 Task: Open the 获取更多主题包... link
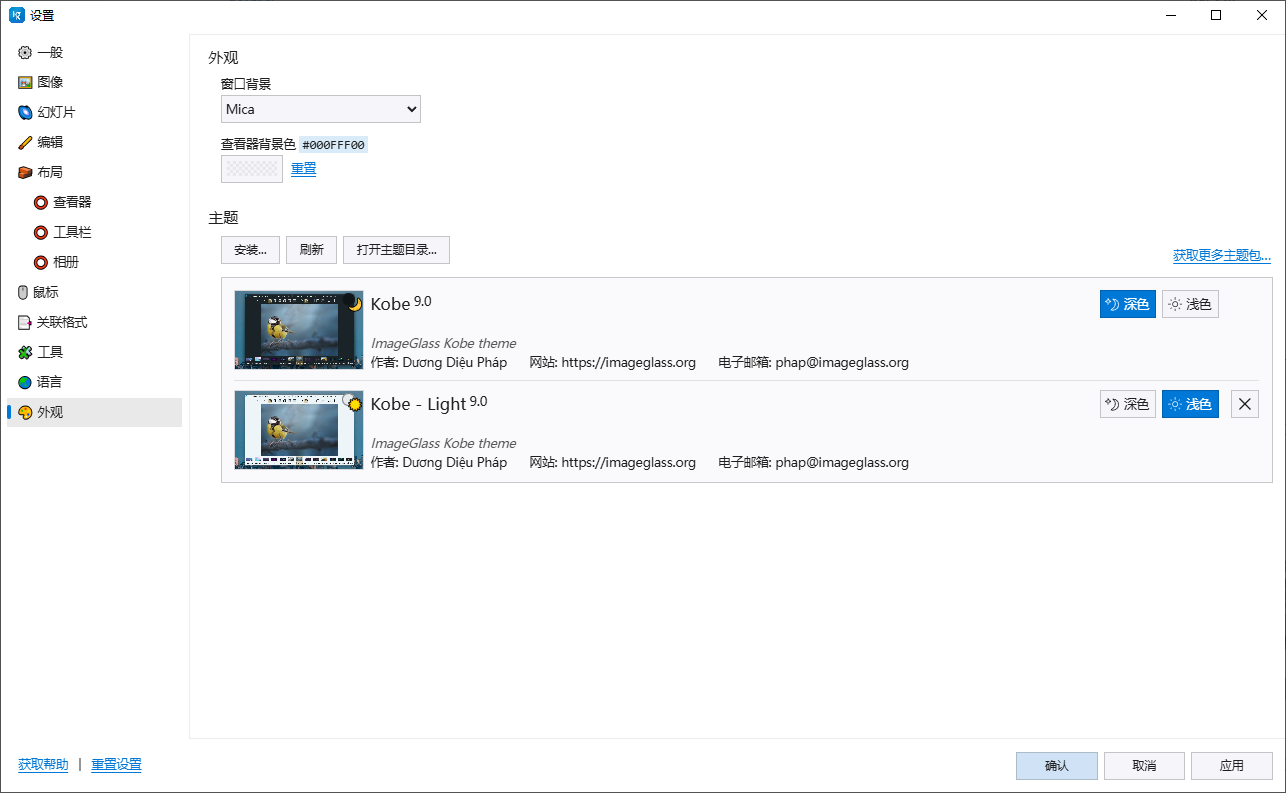1222,255
